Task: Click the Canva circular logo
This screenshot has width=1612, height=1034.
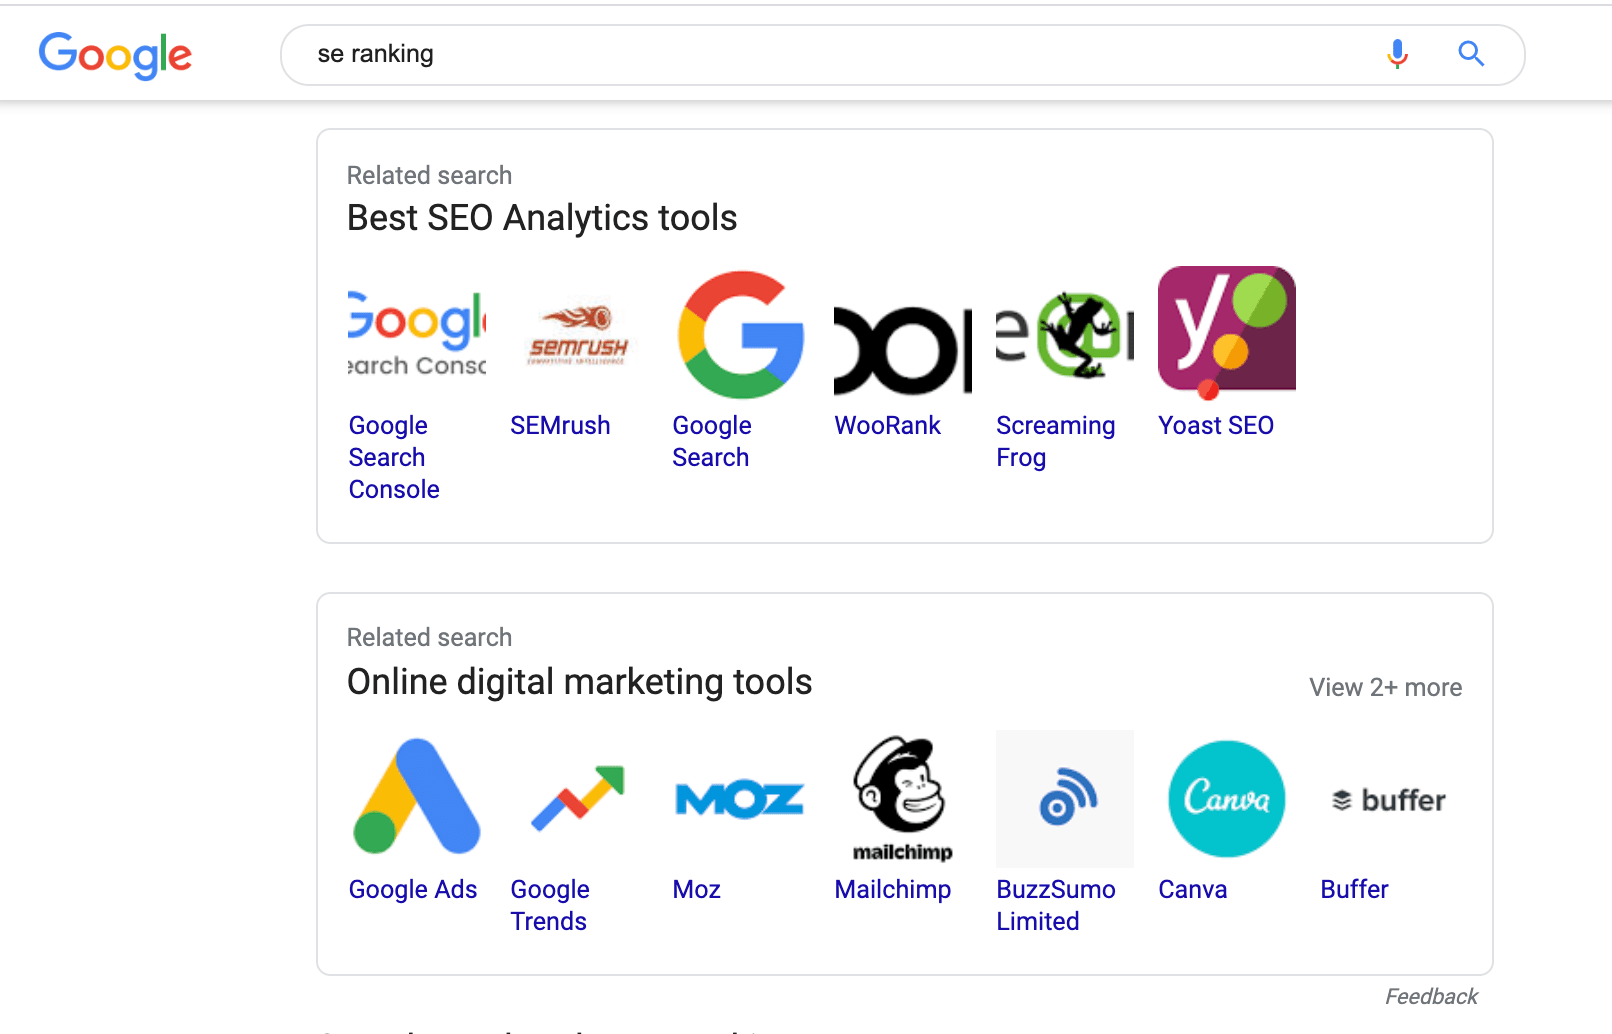Action: (1227, 799)
